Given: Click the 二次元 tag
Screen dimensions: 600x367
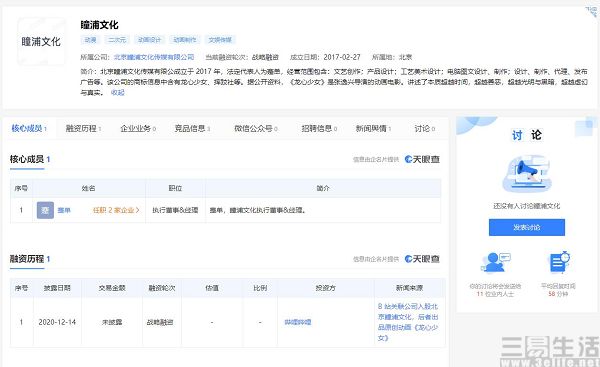Looking at the screenshot, I should click(x=117, y=40).
